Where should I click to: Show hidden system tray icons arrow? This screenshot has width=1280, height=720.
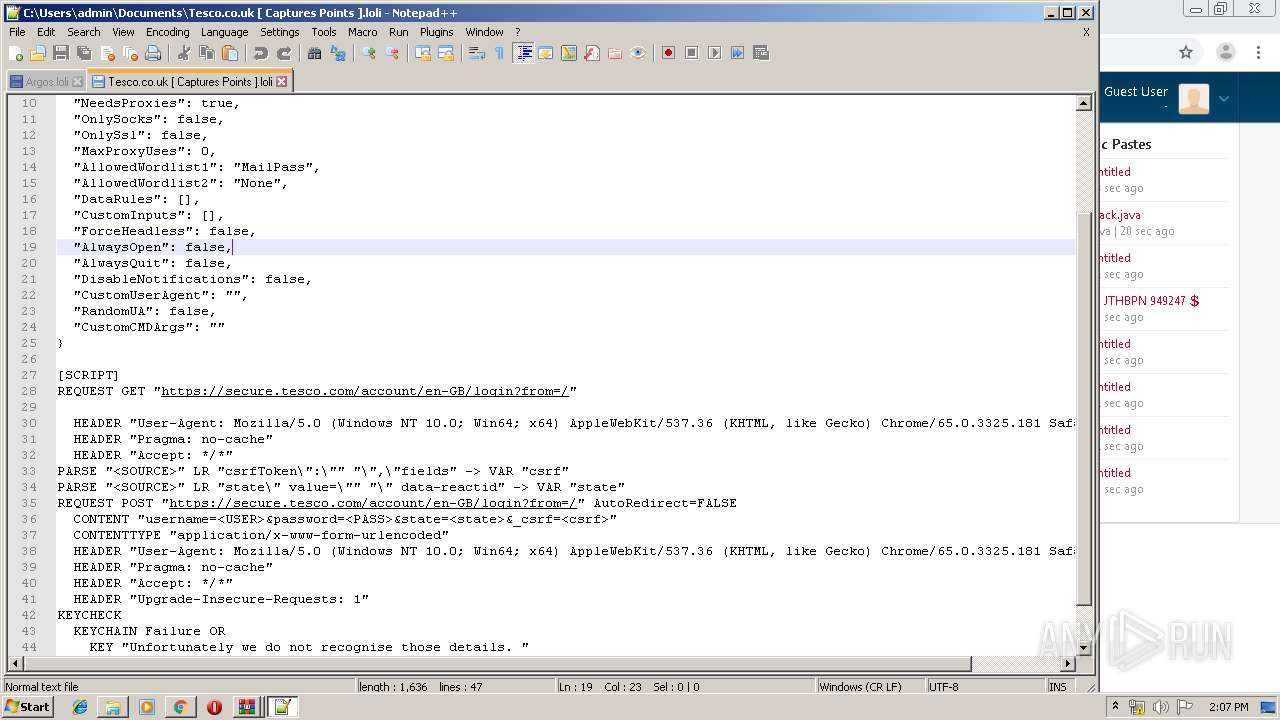tap(1117, 707)
